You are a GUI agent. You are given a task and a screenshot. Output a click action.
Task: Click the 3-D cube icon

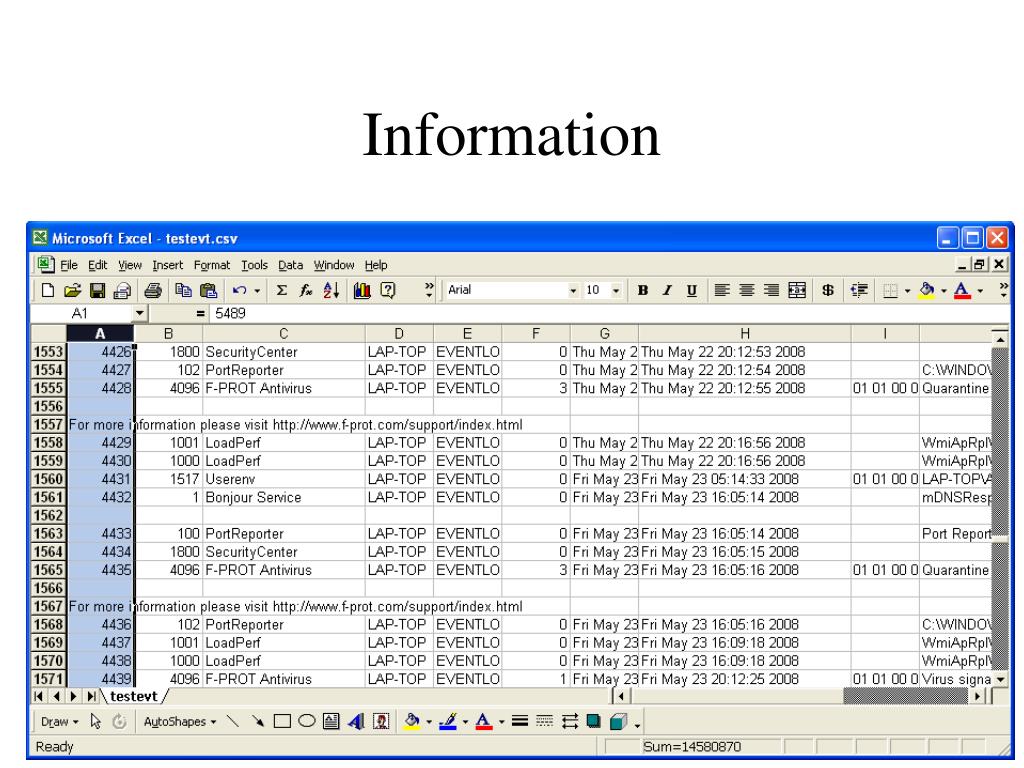pyautogui.click(x=618, y=722)
